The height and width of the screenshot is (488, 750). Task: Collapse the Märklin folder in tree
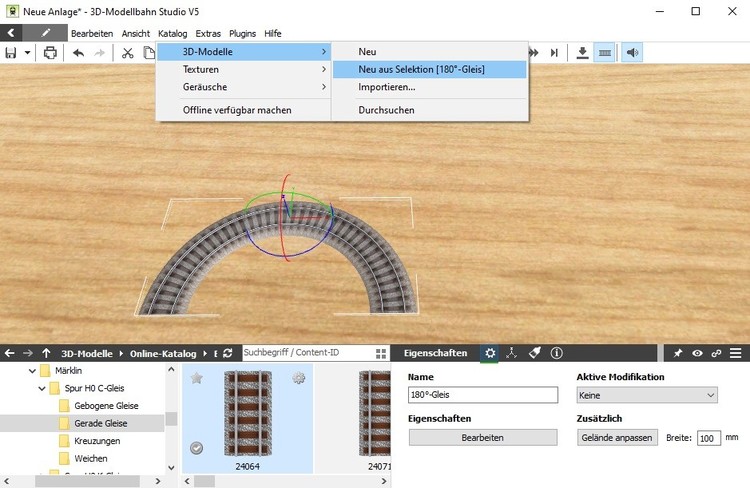(29, 371)
